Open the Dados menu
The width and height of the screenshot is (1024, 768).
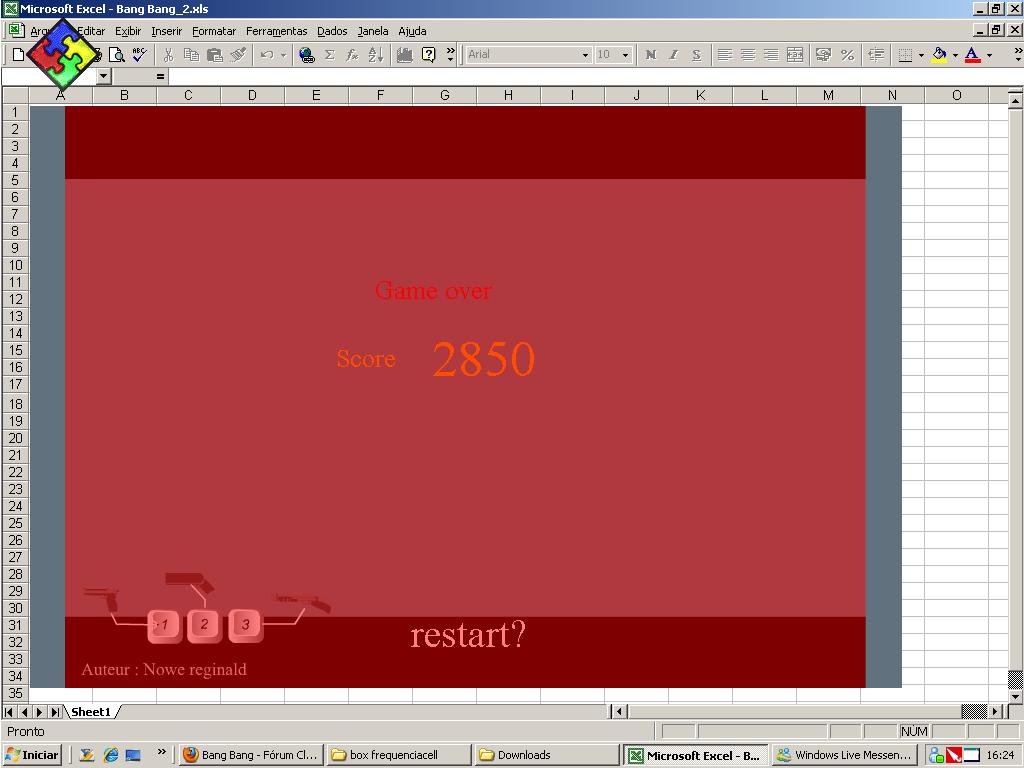point(332,31)
